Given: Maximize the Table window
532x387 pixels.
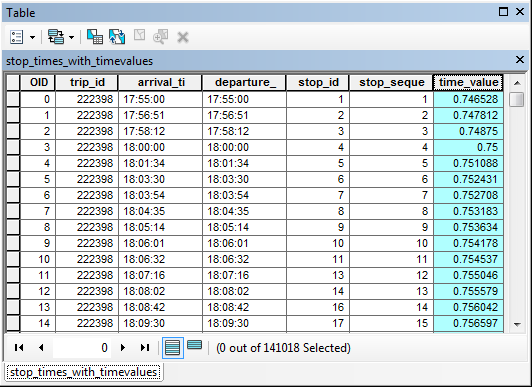Looking at the screenshot, I should [504, 12].
